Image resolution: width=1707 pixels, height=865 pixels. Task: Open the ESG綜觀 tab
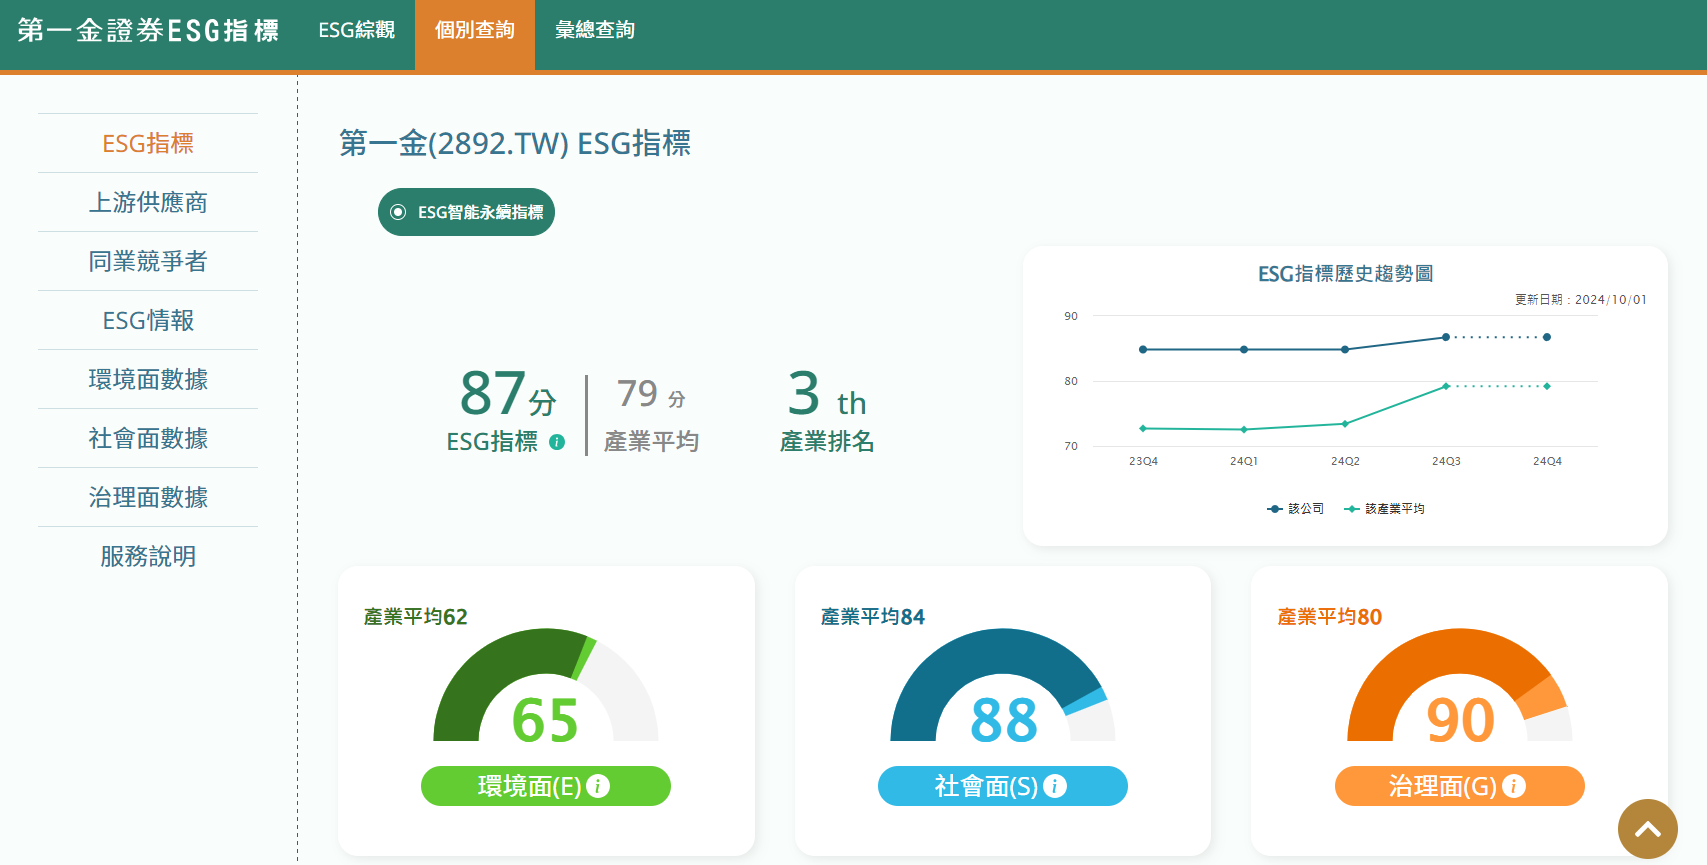[357, 30]
